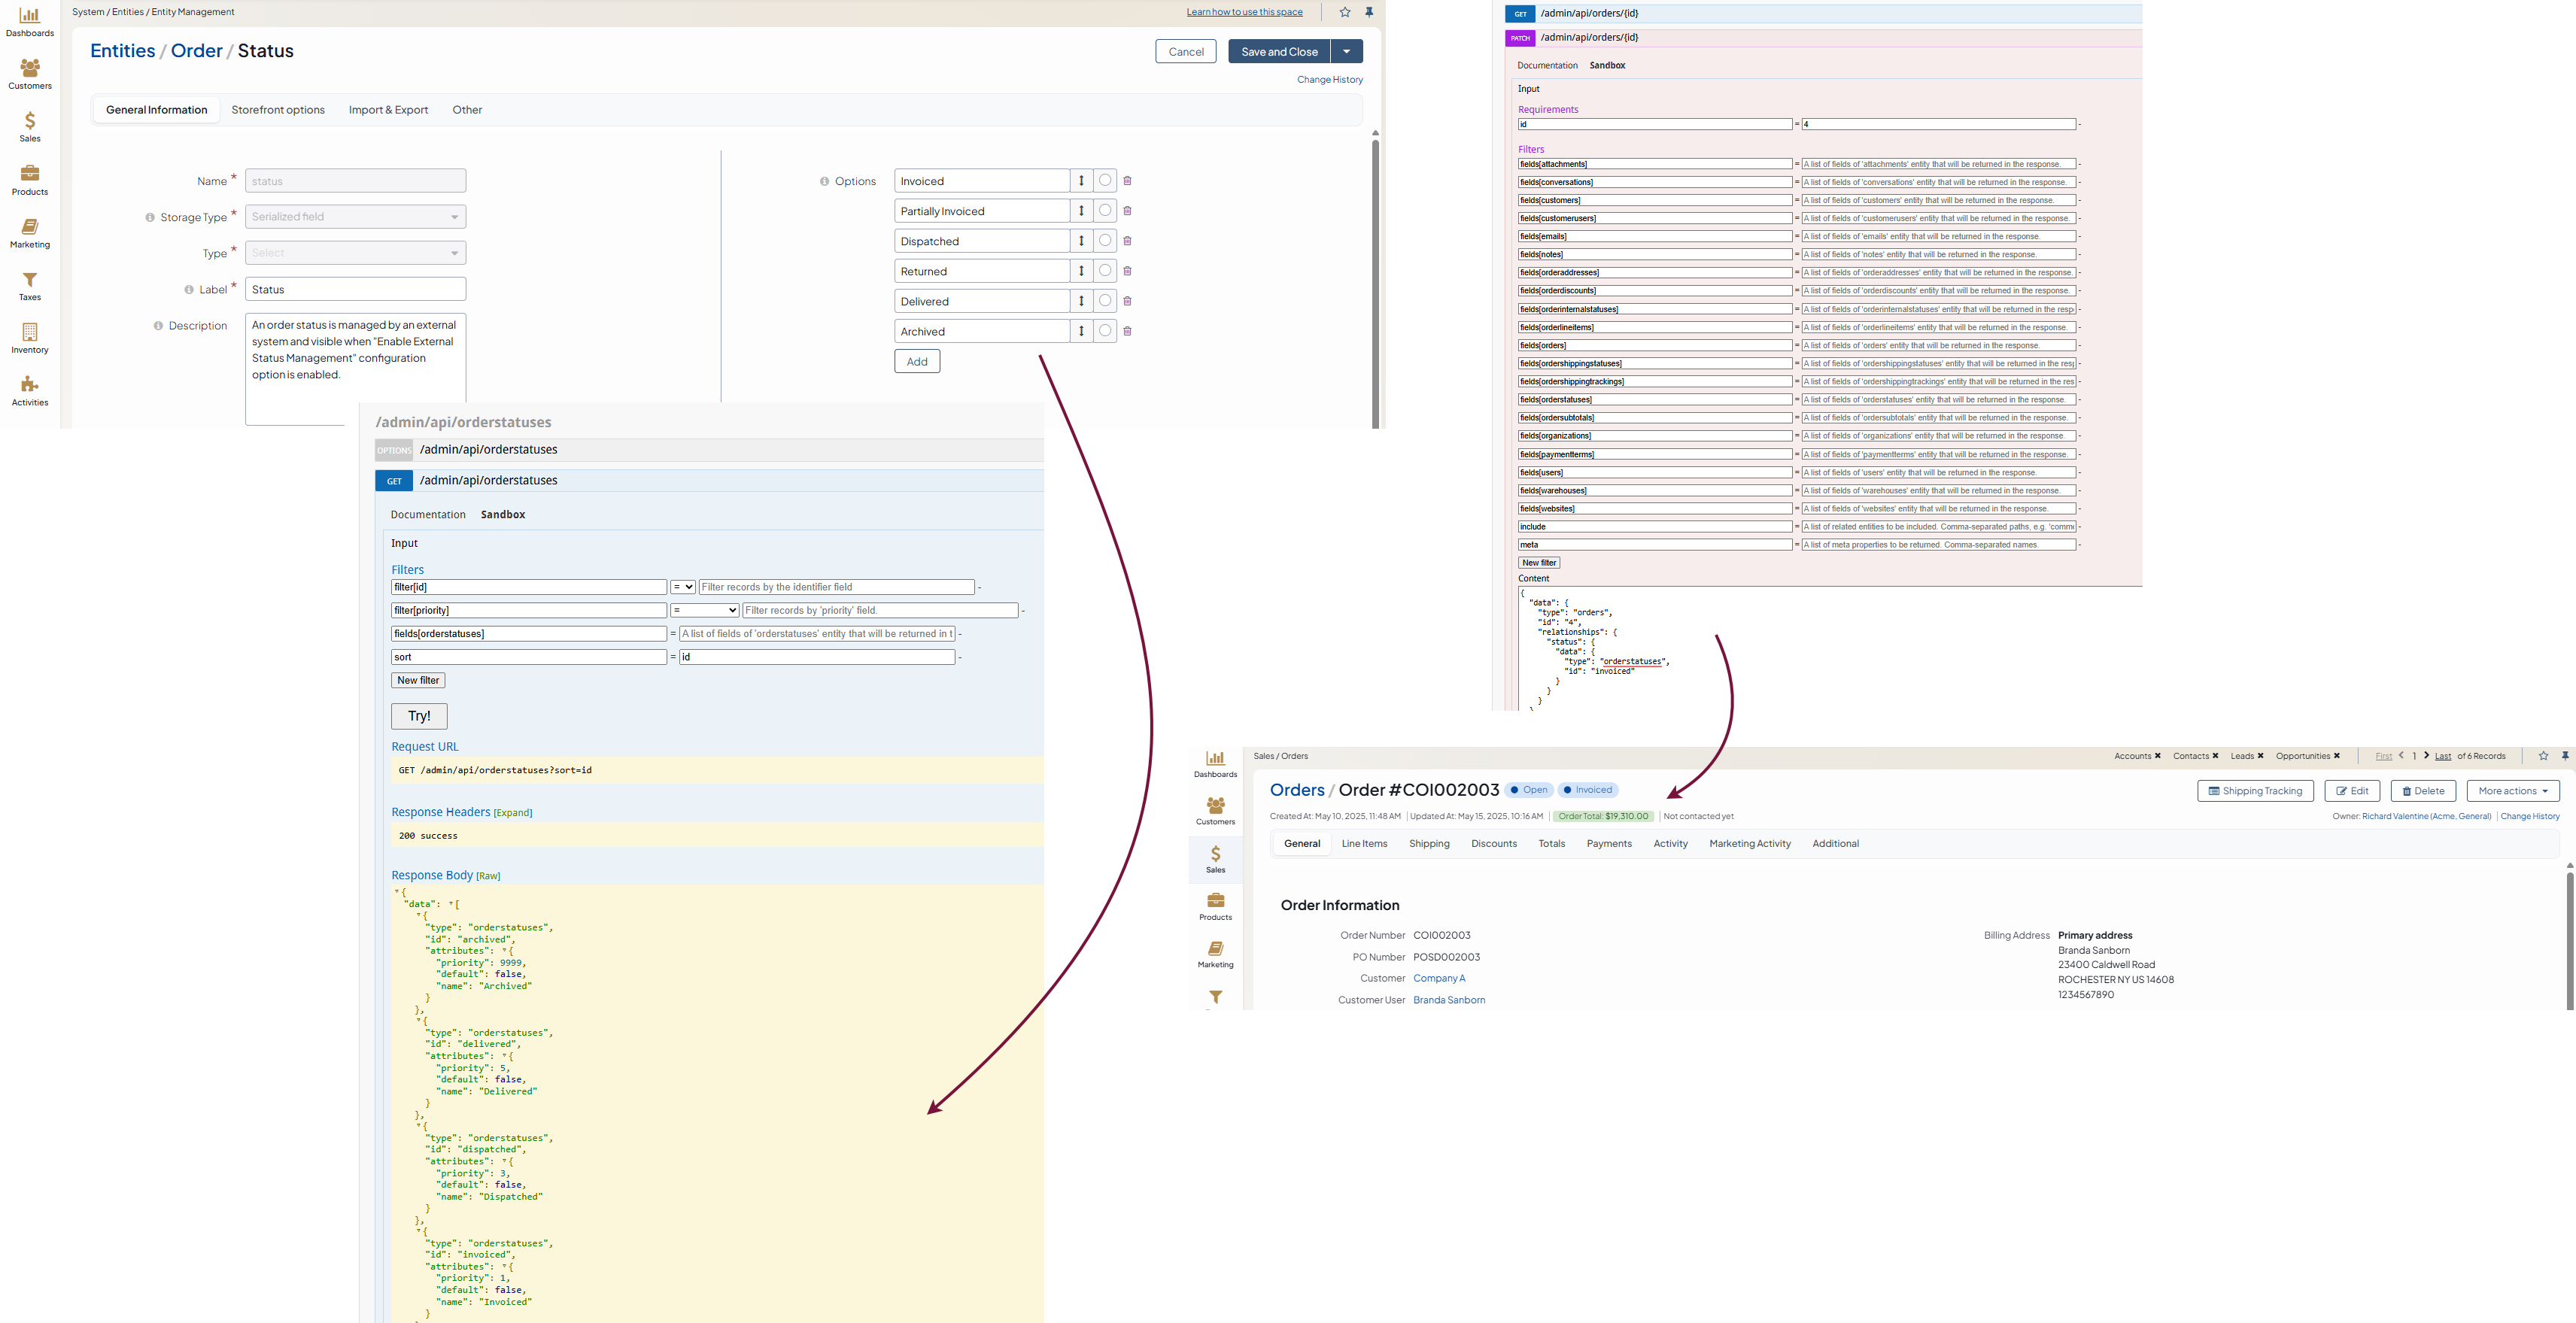
Task: Click the Change History link under Save
Action: coord(1329,80)
